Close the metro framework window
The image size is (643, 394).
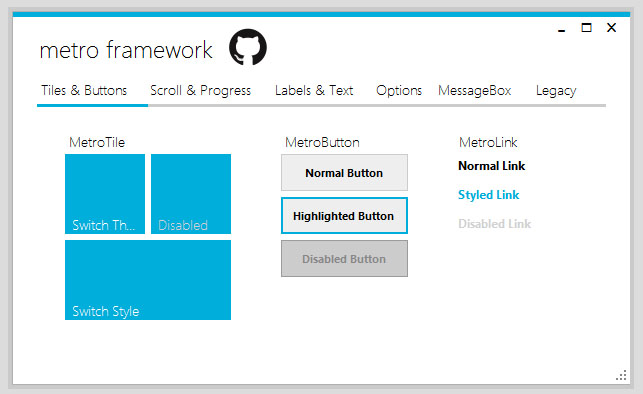(x=611, y=28)
